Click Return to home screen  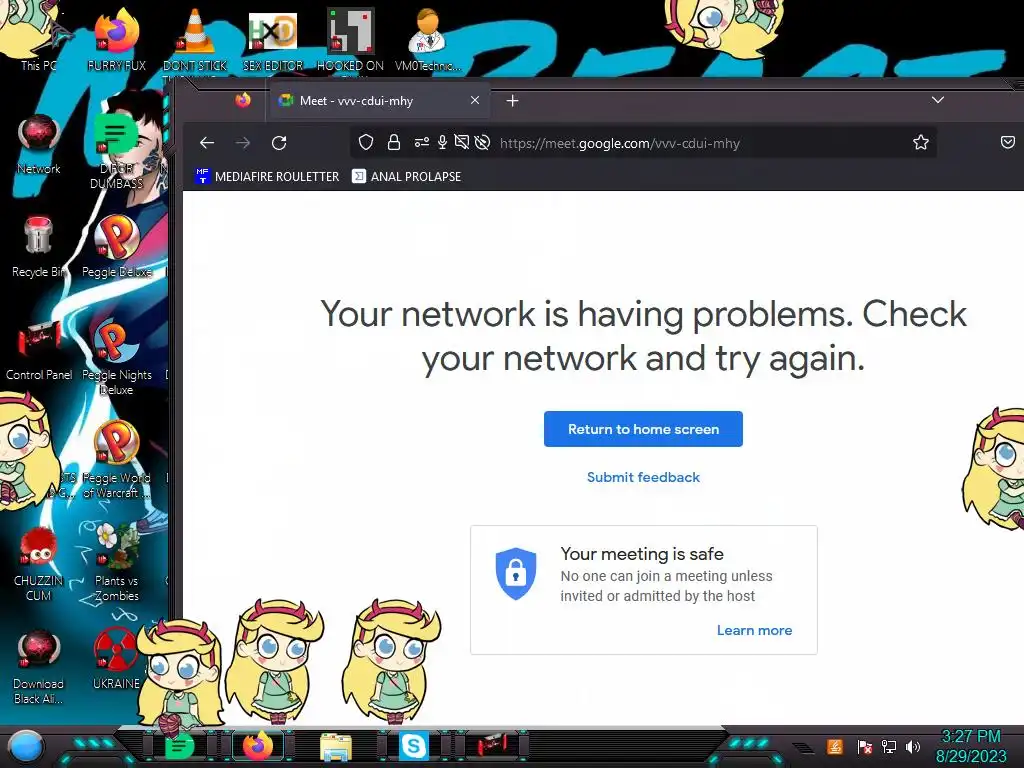643,429
